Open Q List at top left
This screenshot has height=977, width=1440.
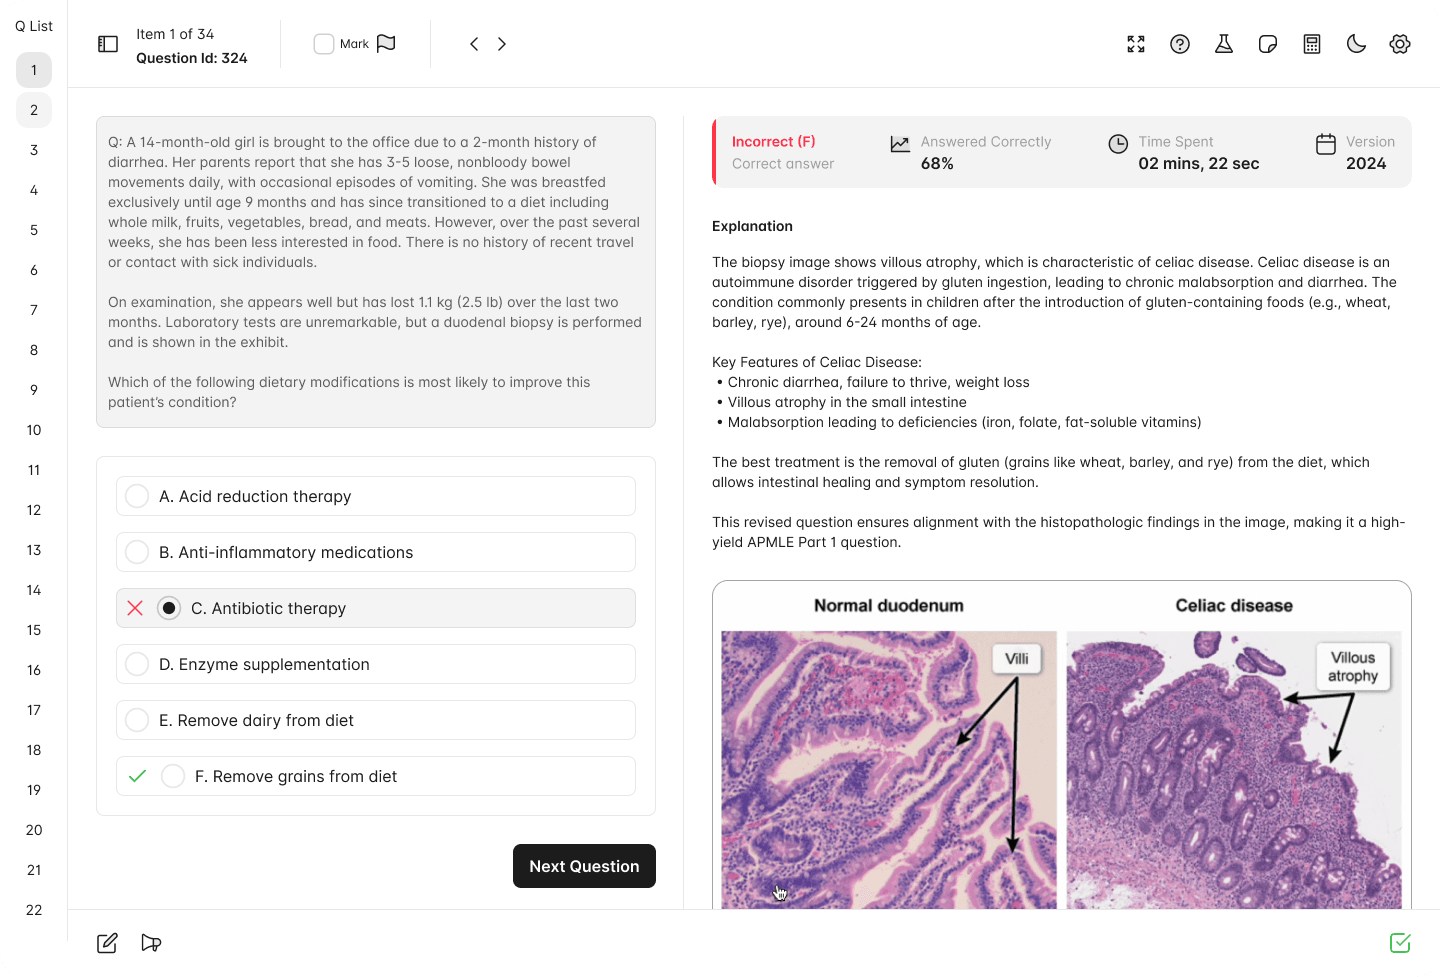coord(33,26)
